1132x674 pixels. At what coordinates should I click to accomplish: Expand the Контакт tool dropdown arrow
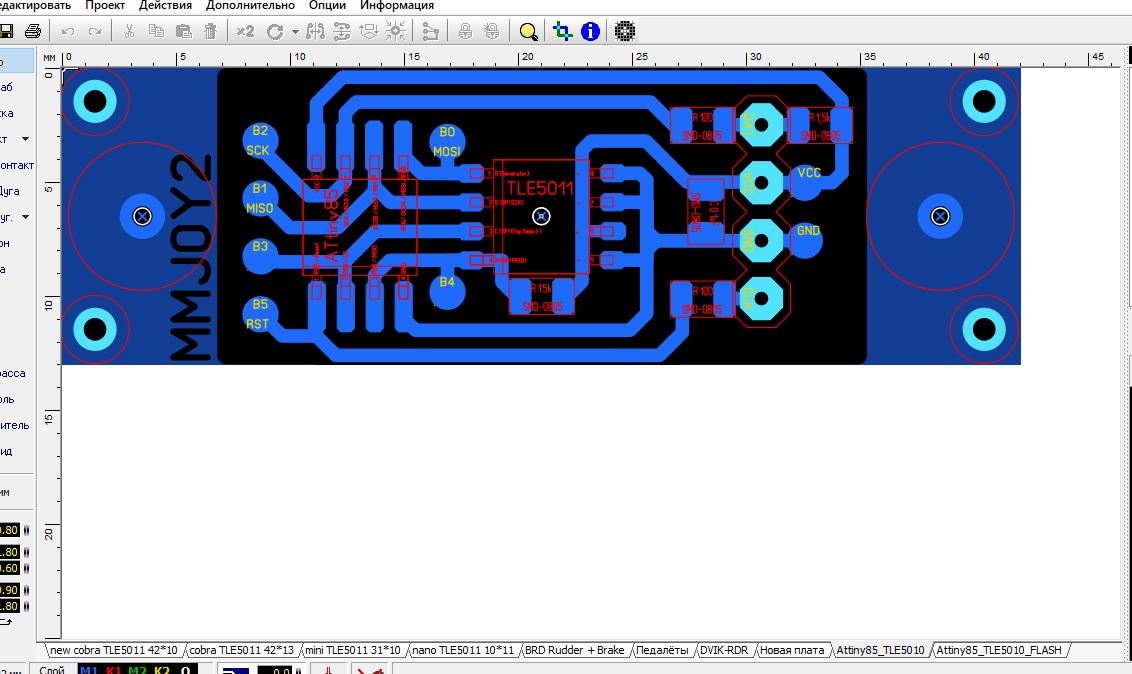coord(25,139)
